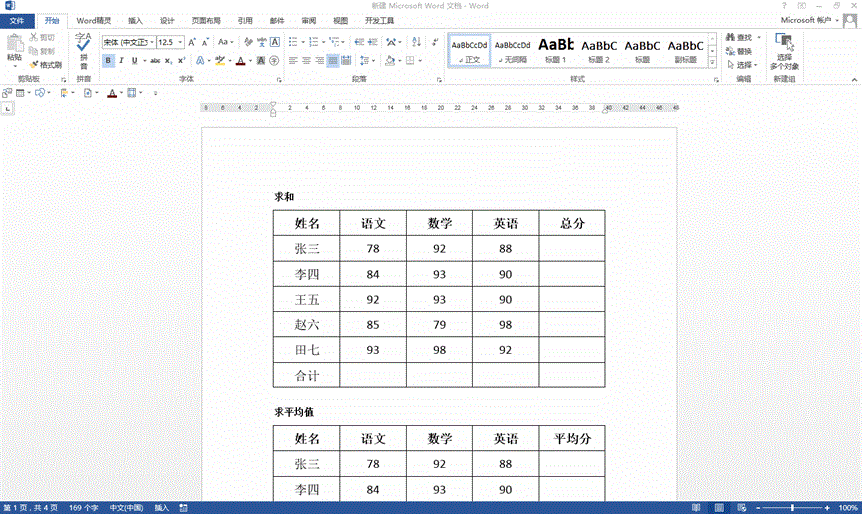Click the Replace (替换) button

tap(738, 51)
